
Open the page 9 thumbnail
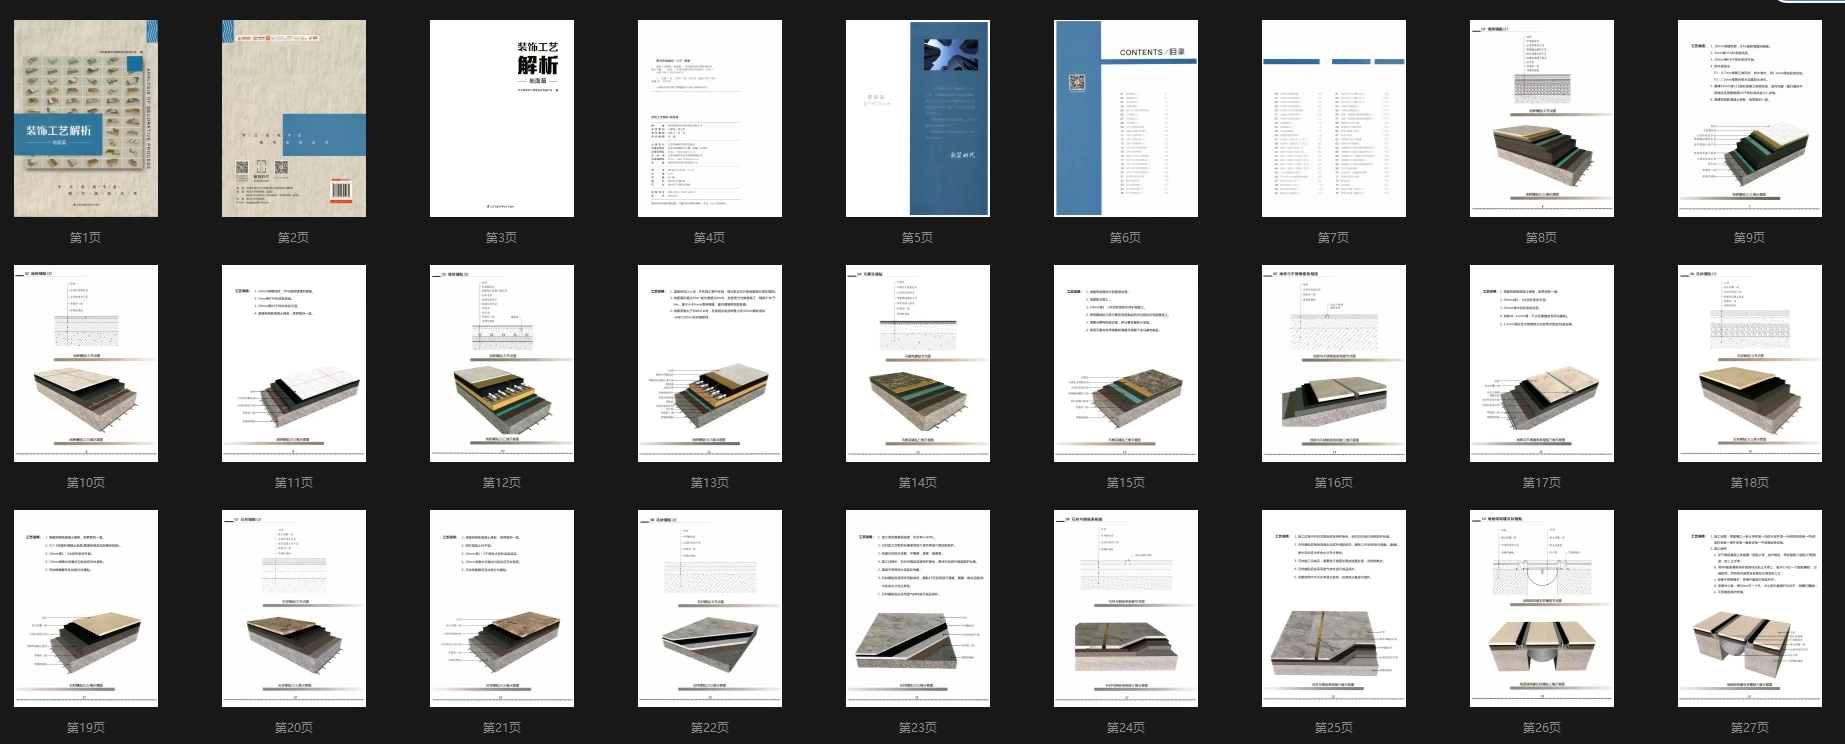(1750, 118)
